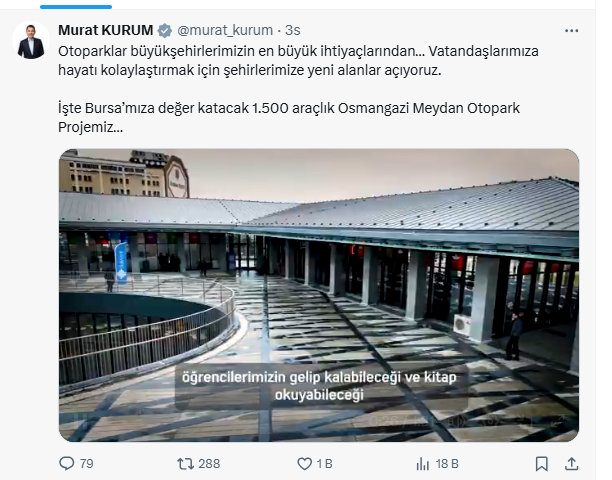Open the tweet's 3s timestamp
Screen dimensions: 612x480
click(x=293, y=30)
